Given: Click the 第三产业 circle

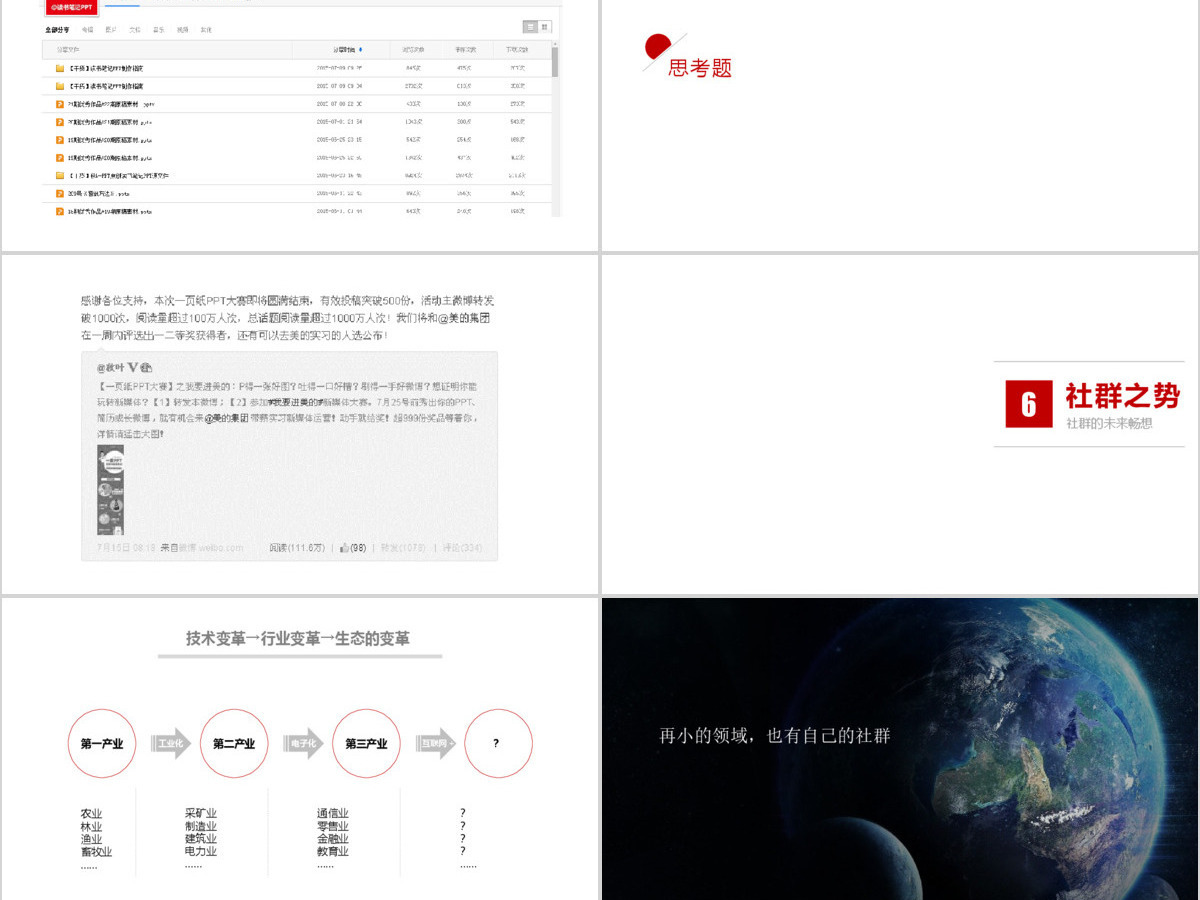Looking at the screenshot, I should click(x=366, y=743).
